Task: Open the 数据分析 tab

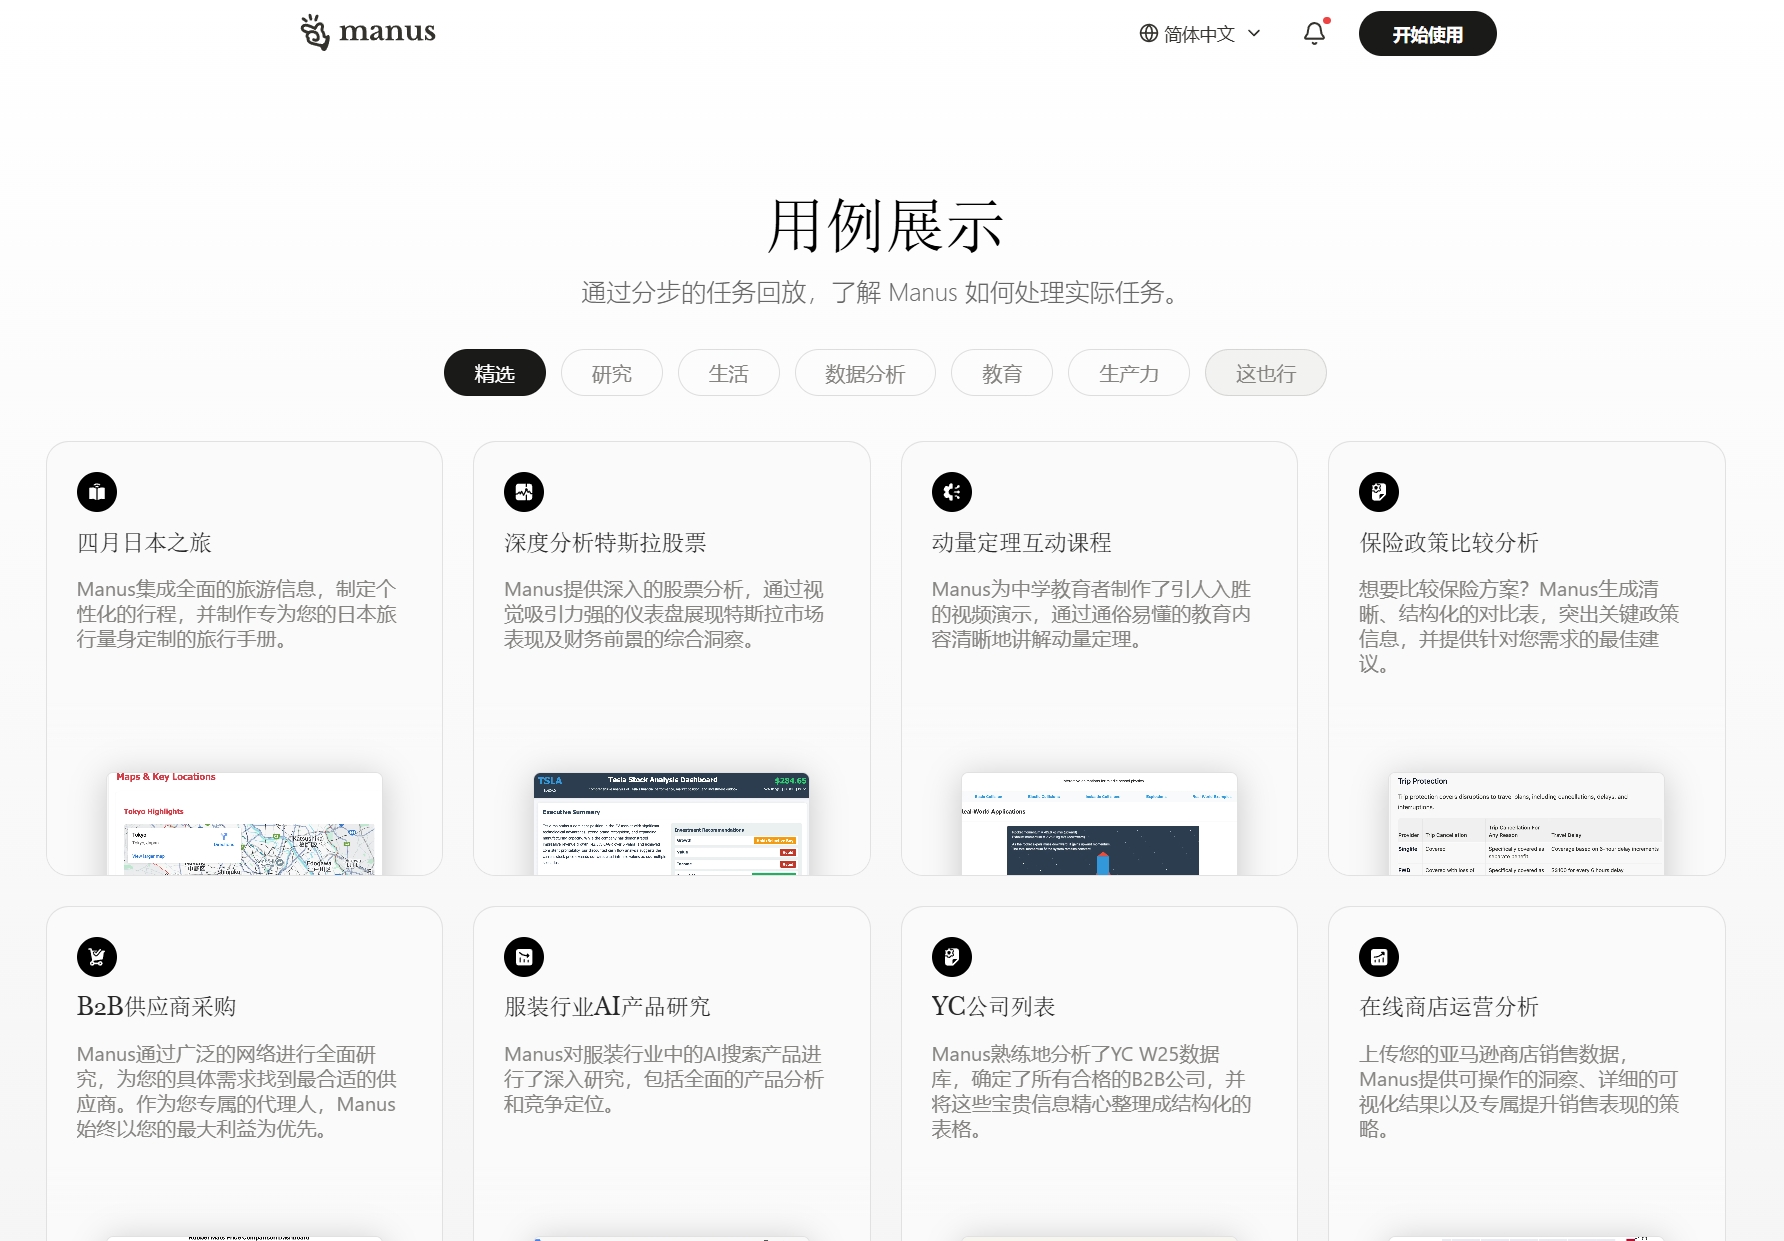Action: click(x=865, y=373)
